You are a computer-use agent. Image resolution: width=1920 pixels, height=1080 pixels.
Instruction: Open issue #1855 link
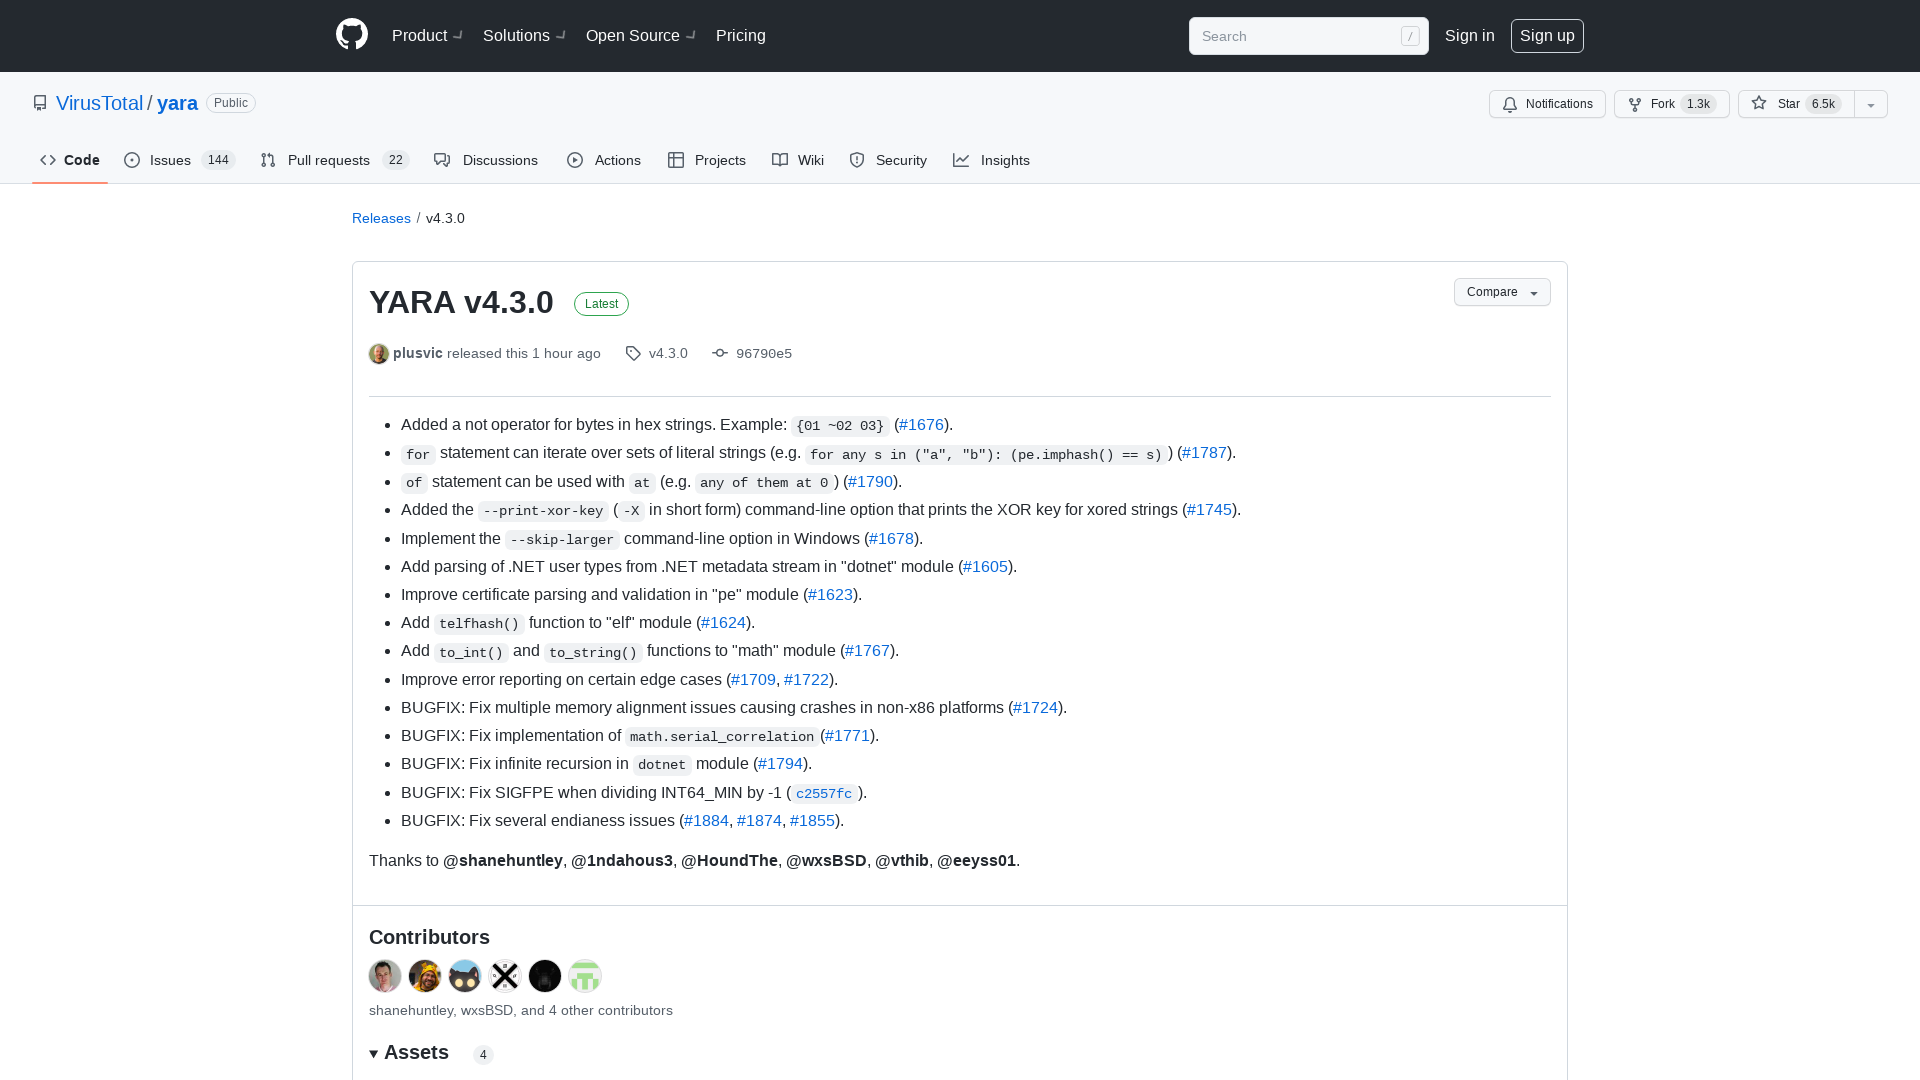(812, 821)
